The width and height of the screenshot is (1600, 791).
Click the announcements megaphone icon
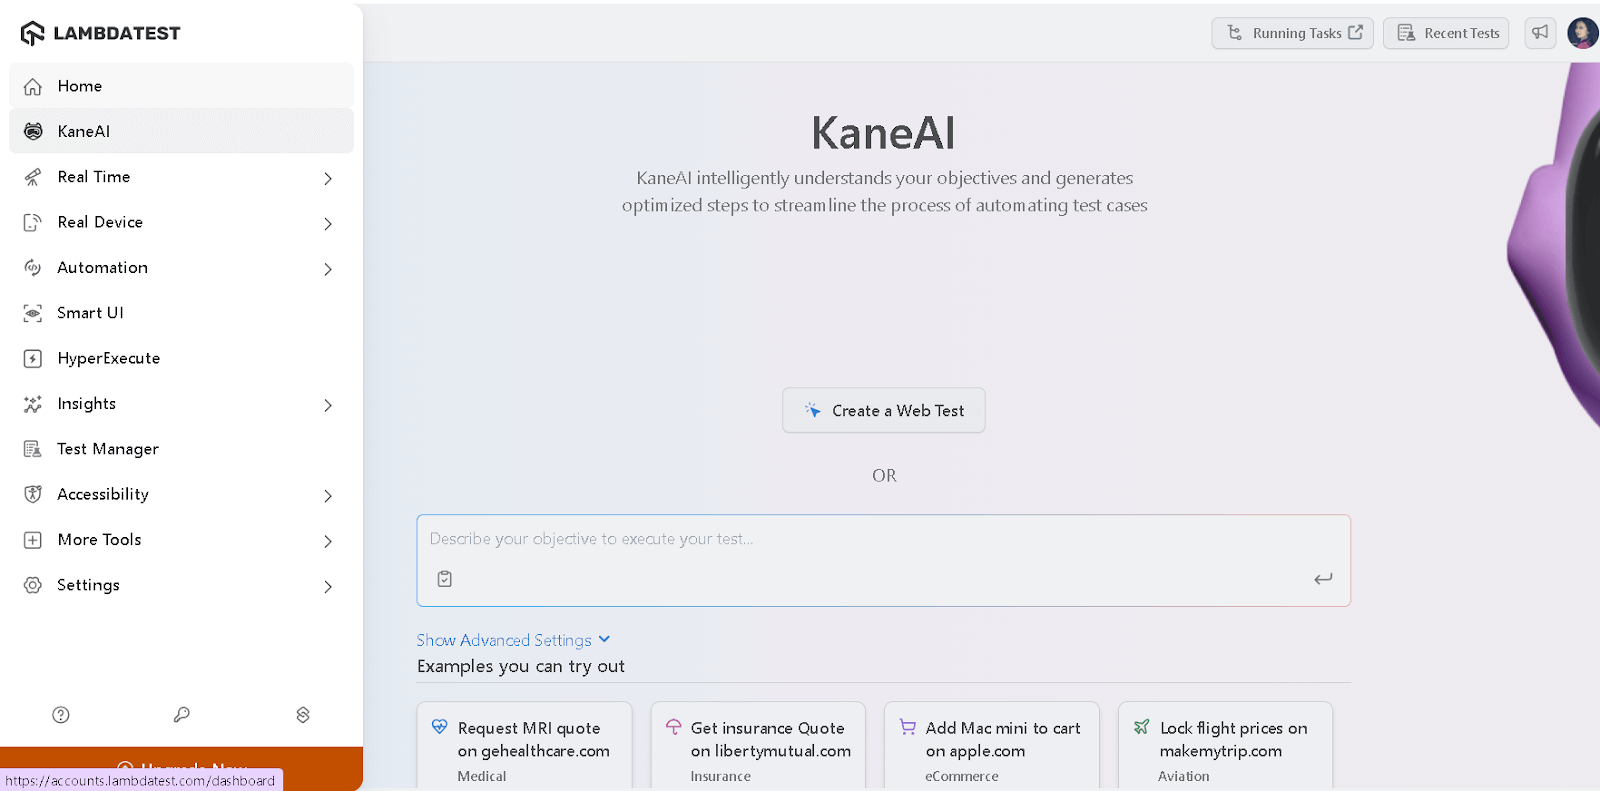(1540, 33)
